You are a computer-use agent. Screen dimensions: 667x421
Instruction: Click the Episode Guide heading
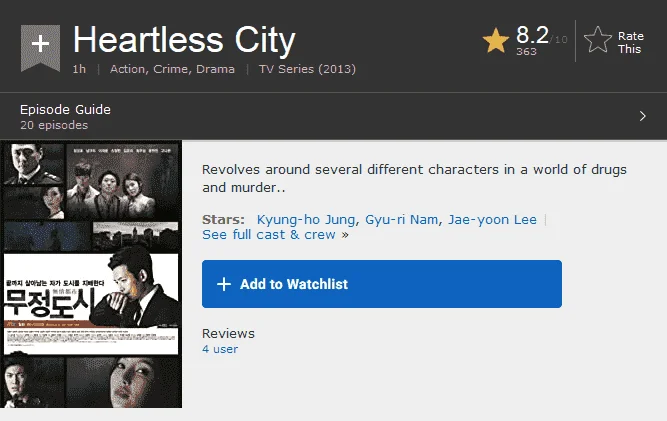66,110
